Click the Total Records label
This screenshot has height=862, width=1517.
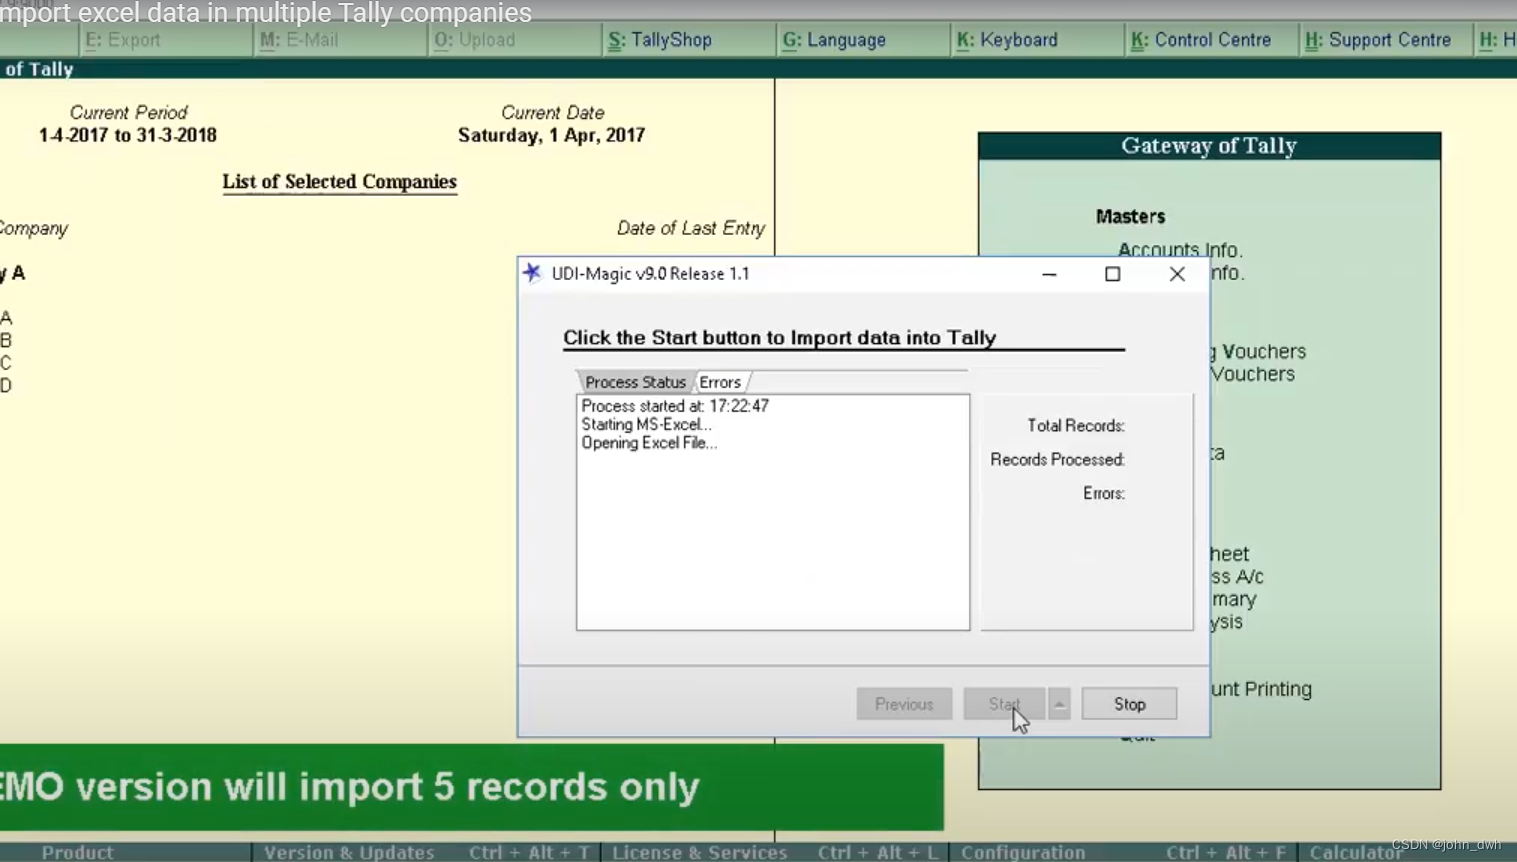(x=1076, y=425)
